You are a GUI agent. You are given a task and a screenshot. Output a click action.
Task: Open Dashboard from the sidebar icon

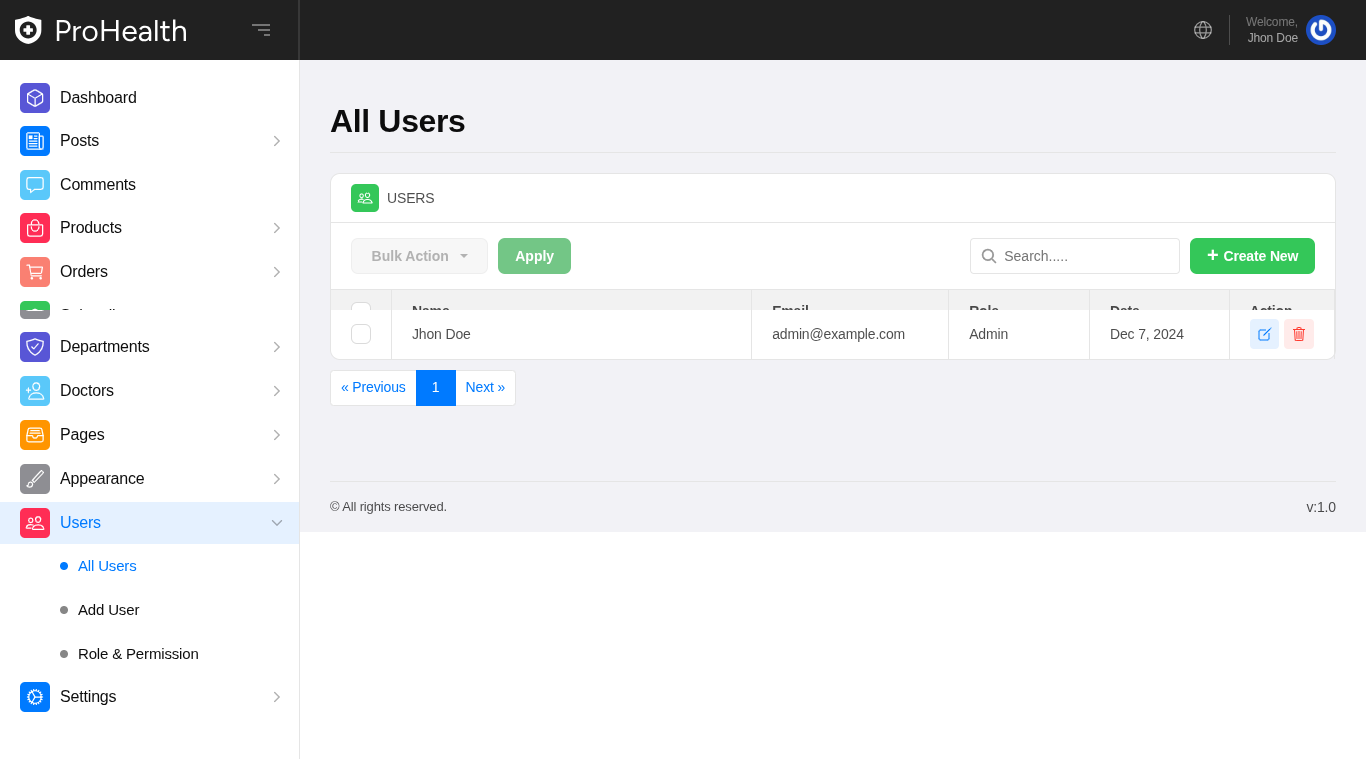35,98
